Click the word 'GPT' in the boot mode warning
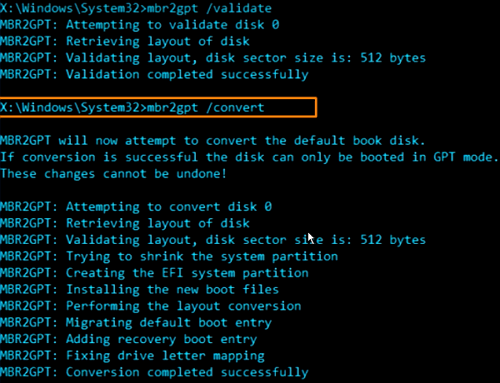The height and width of the screenshot is (383, 500). 444,157
